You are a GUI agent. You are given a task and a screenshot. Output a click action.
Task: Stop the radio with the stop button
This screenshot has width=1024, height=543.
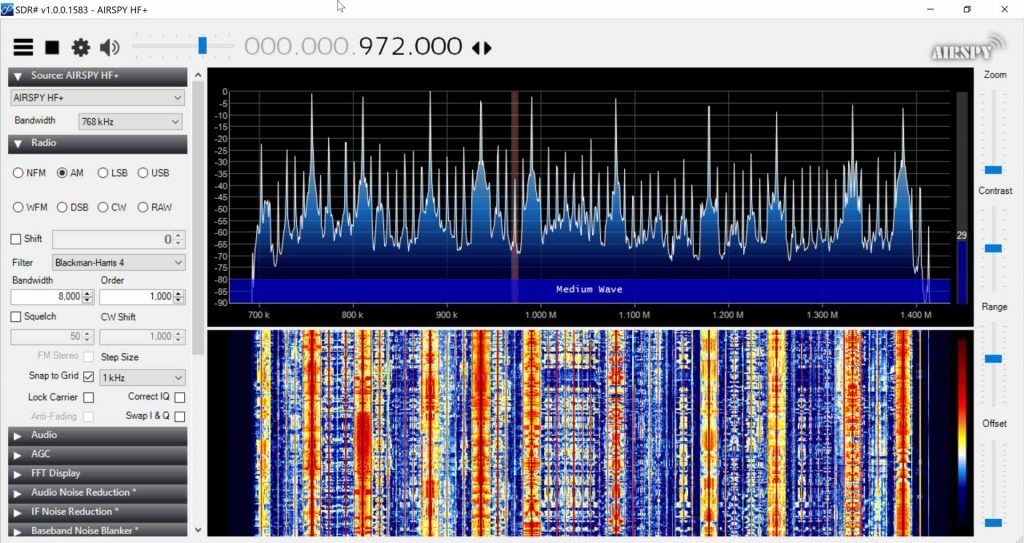click(52, 47)
